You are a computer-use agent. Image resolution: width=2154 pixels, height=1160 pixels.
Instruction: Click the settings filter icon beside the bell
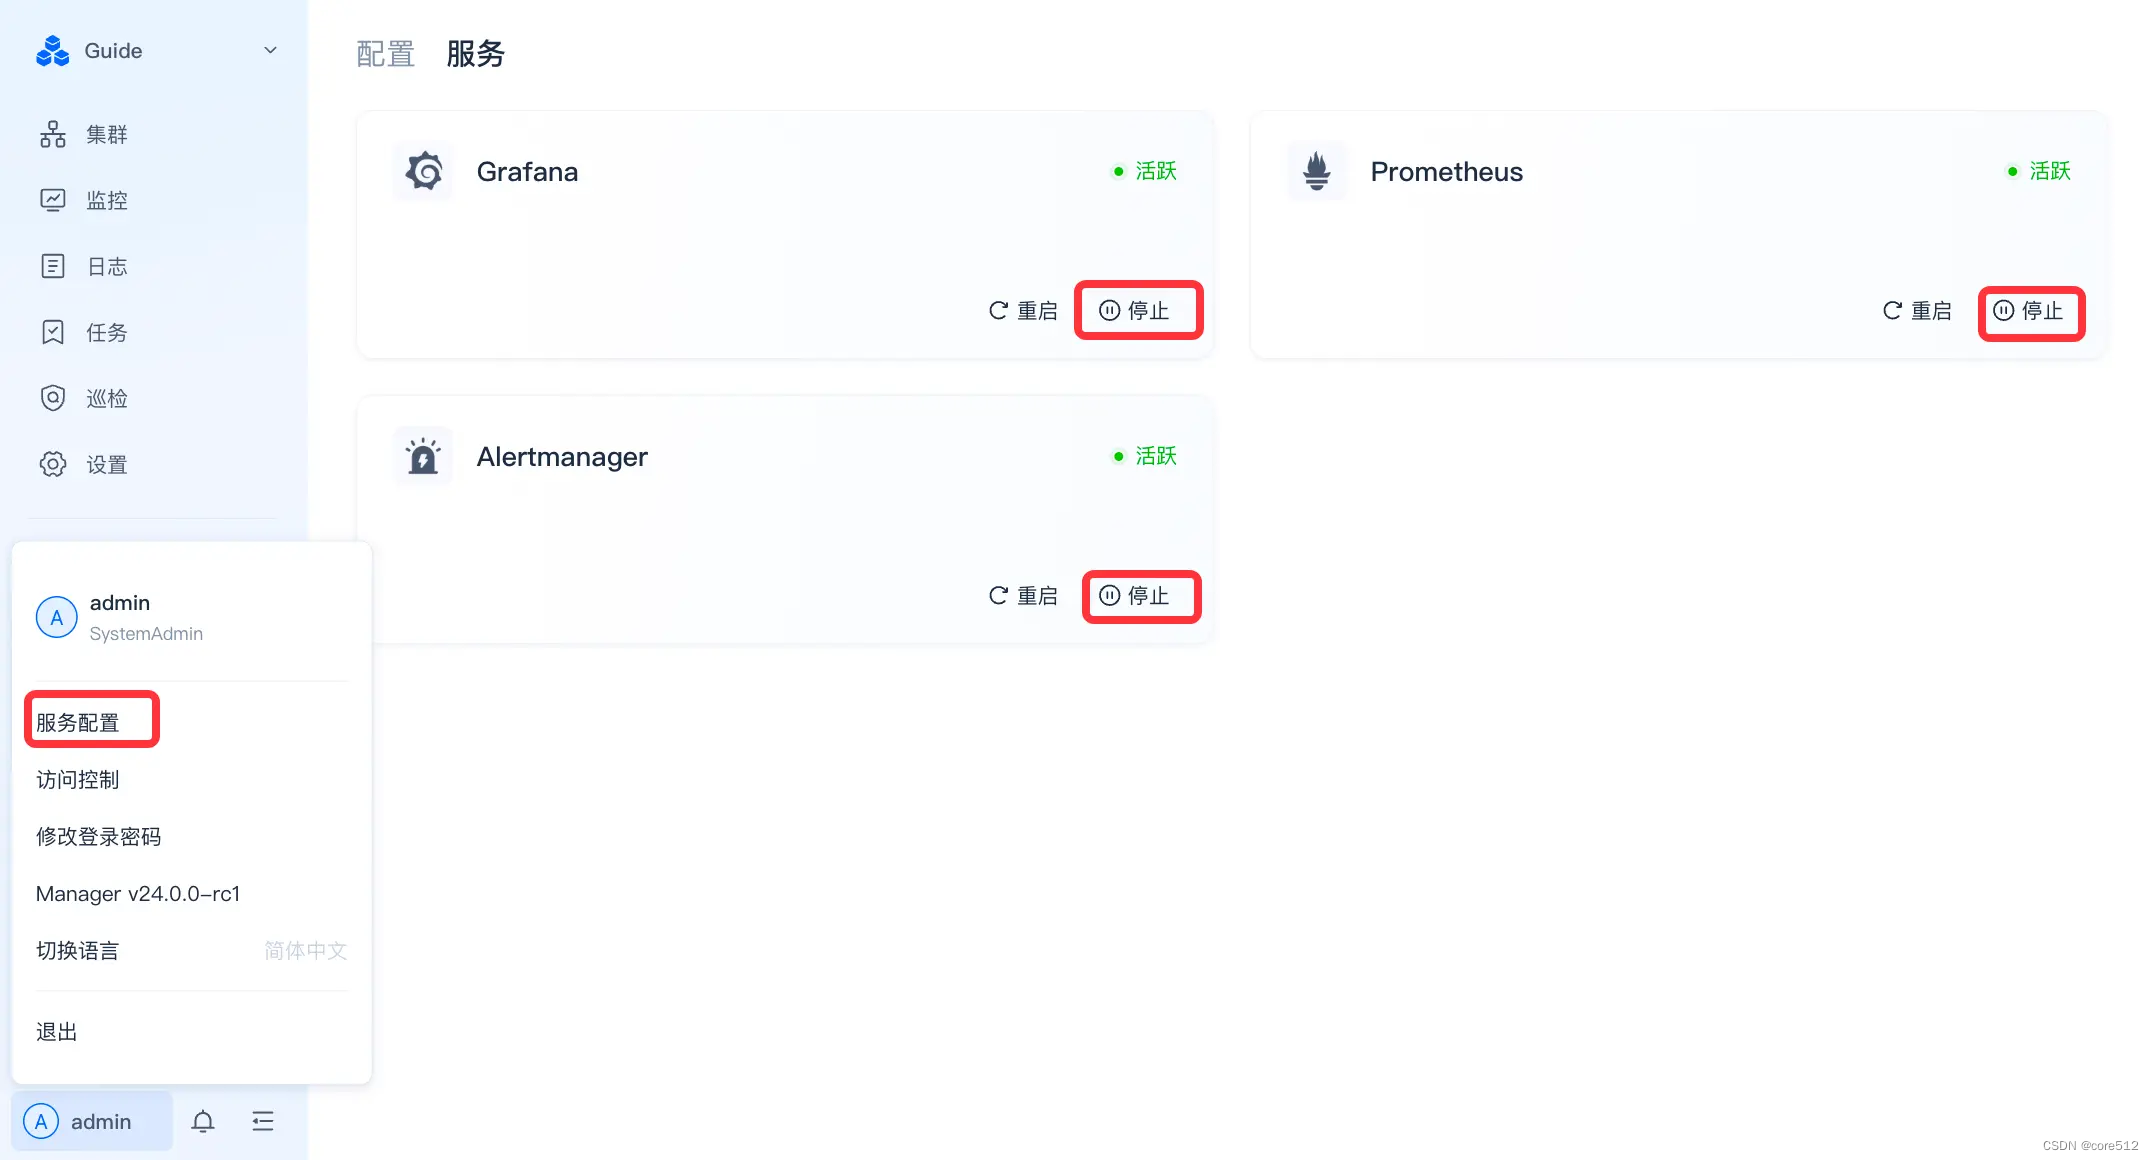(x=263, y=1121)
